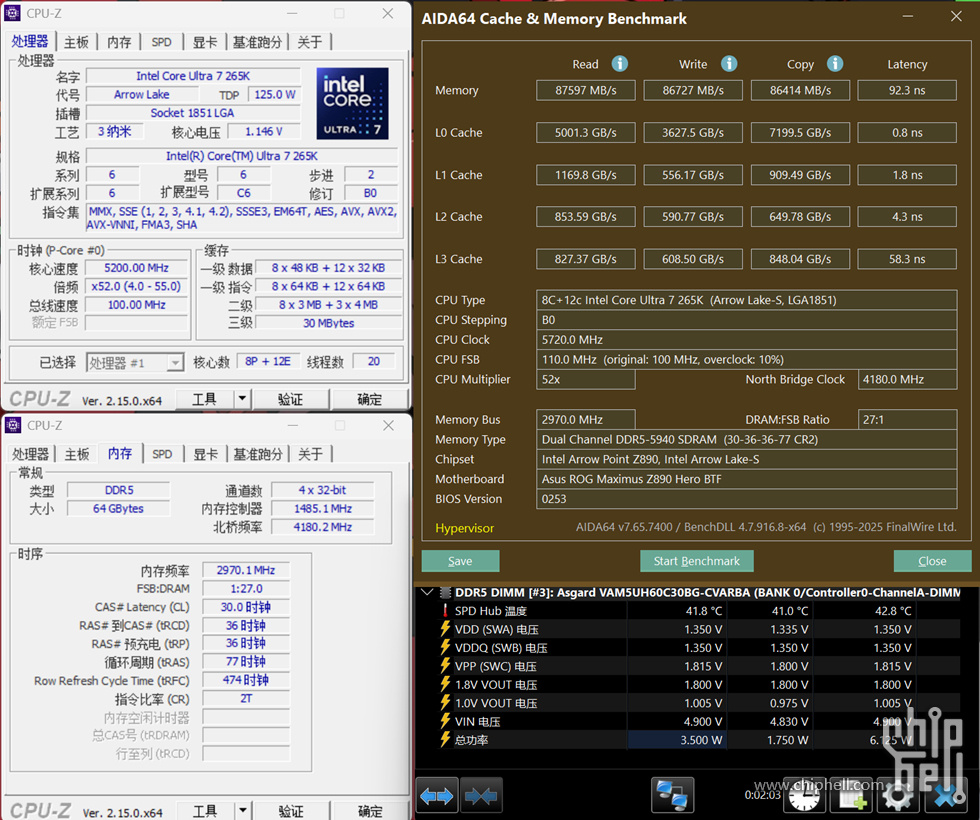Image resolution: width=980 pixels, height=820 pixels.
Task: Click the Motherboard field Asus ROG Maximus Z890 Hero BTF
Action: (746, 479)
